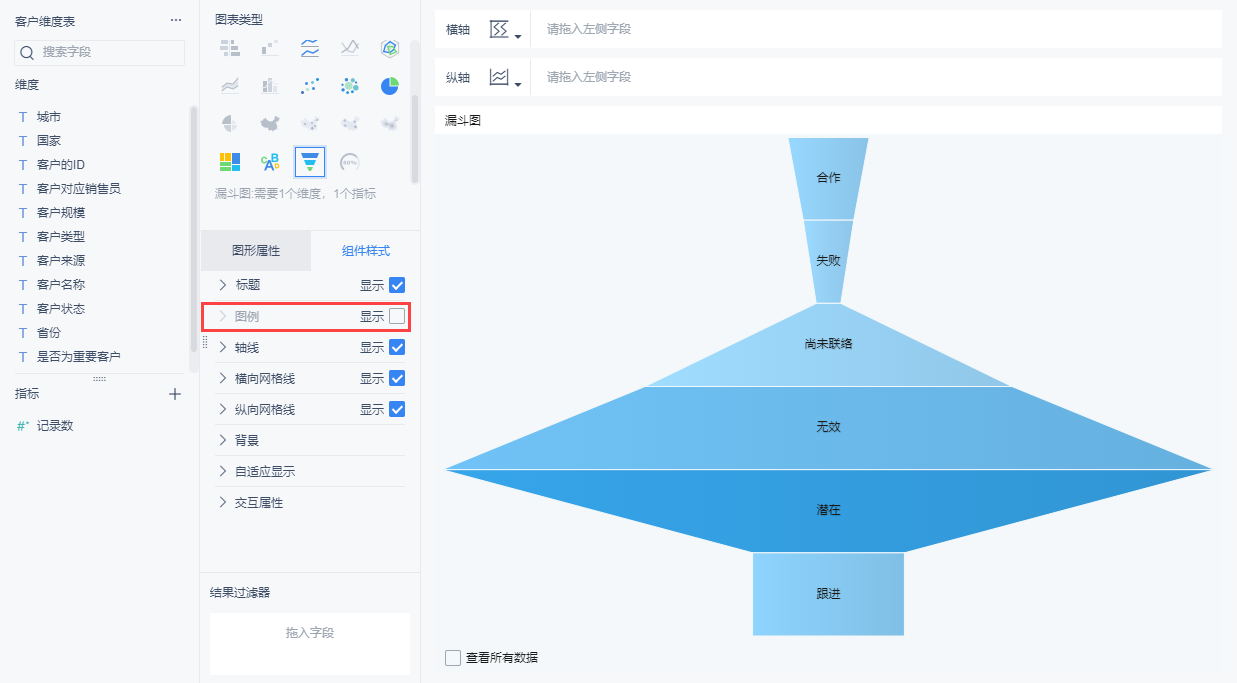
Task: Open the 横轴 dropdown arrow
Action: (x=518, y=37)
